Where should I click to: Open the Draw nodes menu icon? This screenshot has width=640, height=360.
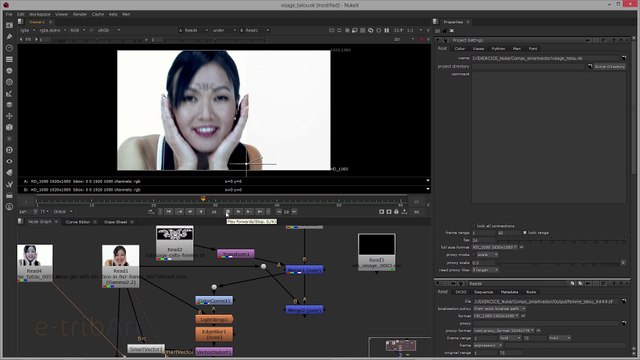pyautogui.click(x=9, y=36)
